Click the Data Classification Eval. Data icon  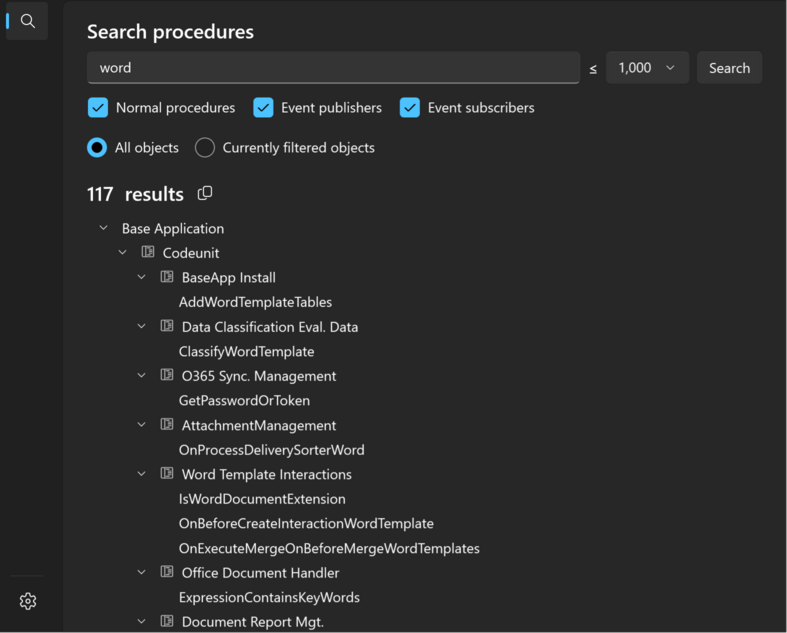pos(167,326)
